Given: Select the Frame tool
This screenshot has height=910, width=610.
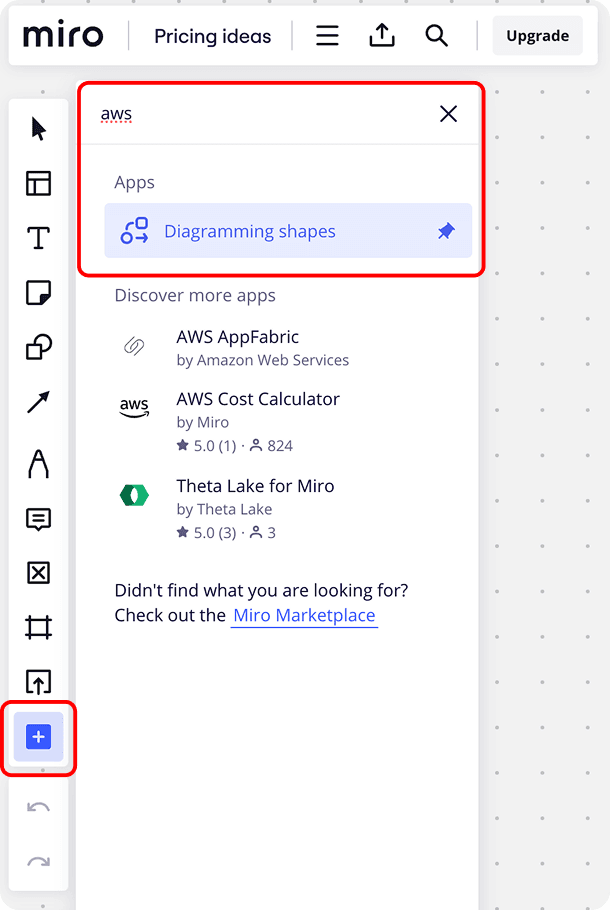Looking at the screenshot, I should coord(38,627).
